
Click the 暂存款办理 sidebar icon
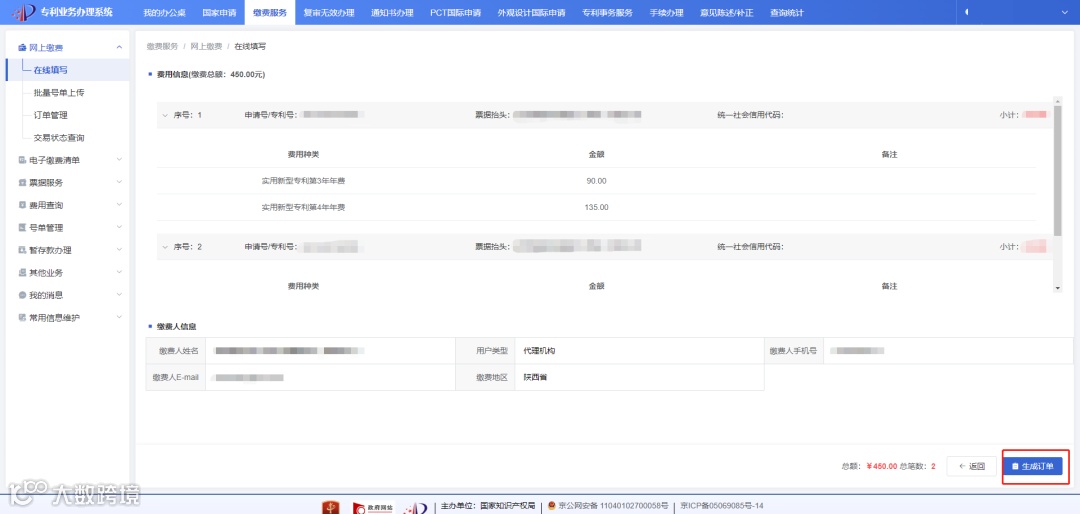click(22, 250)
